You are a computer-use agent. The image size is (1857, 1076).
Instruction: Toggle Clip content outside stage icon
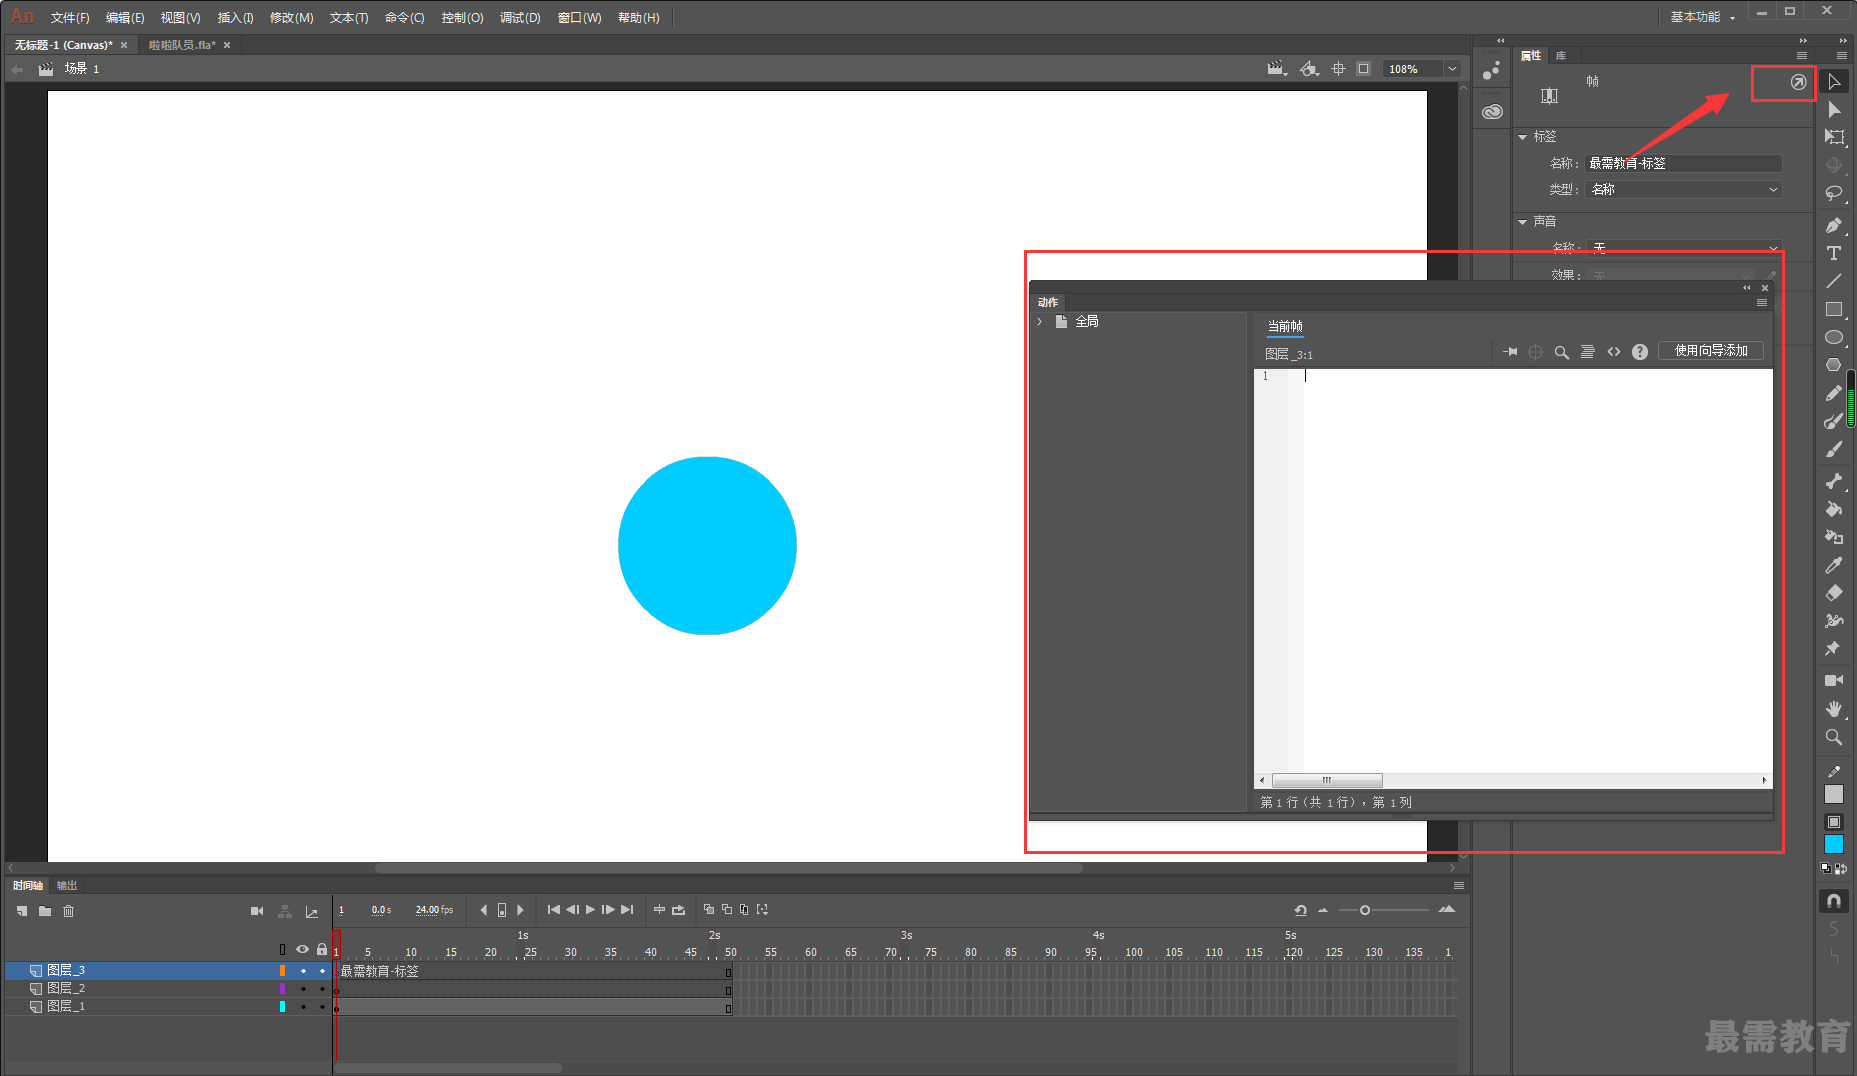(x=1364, y=69)
